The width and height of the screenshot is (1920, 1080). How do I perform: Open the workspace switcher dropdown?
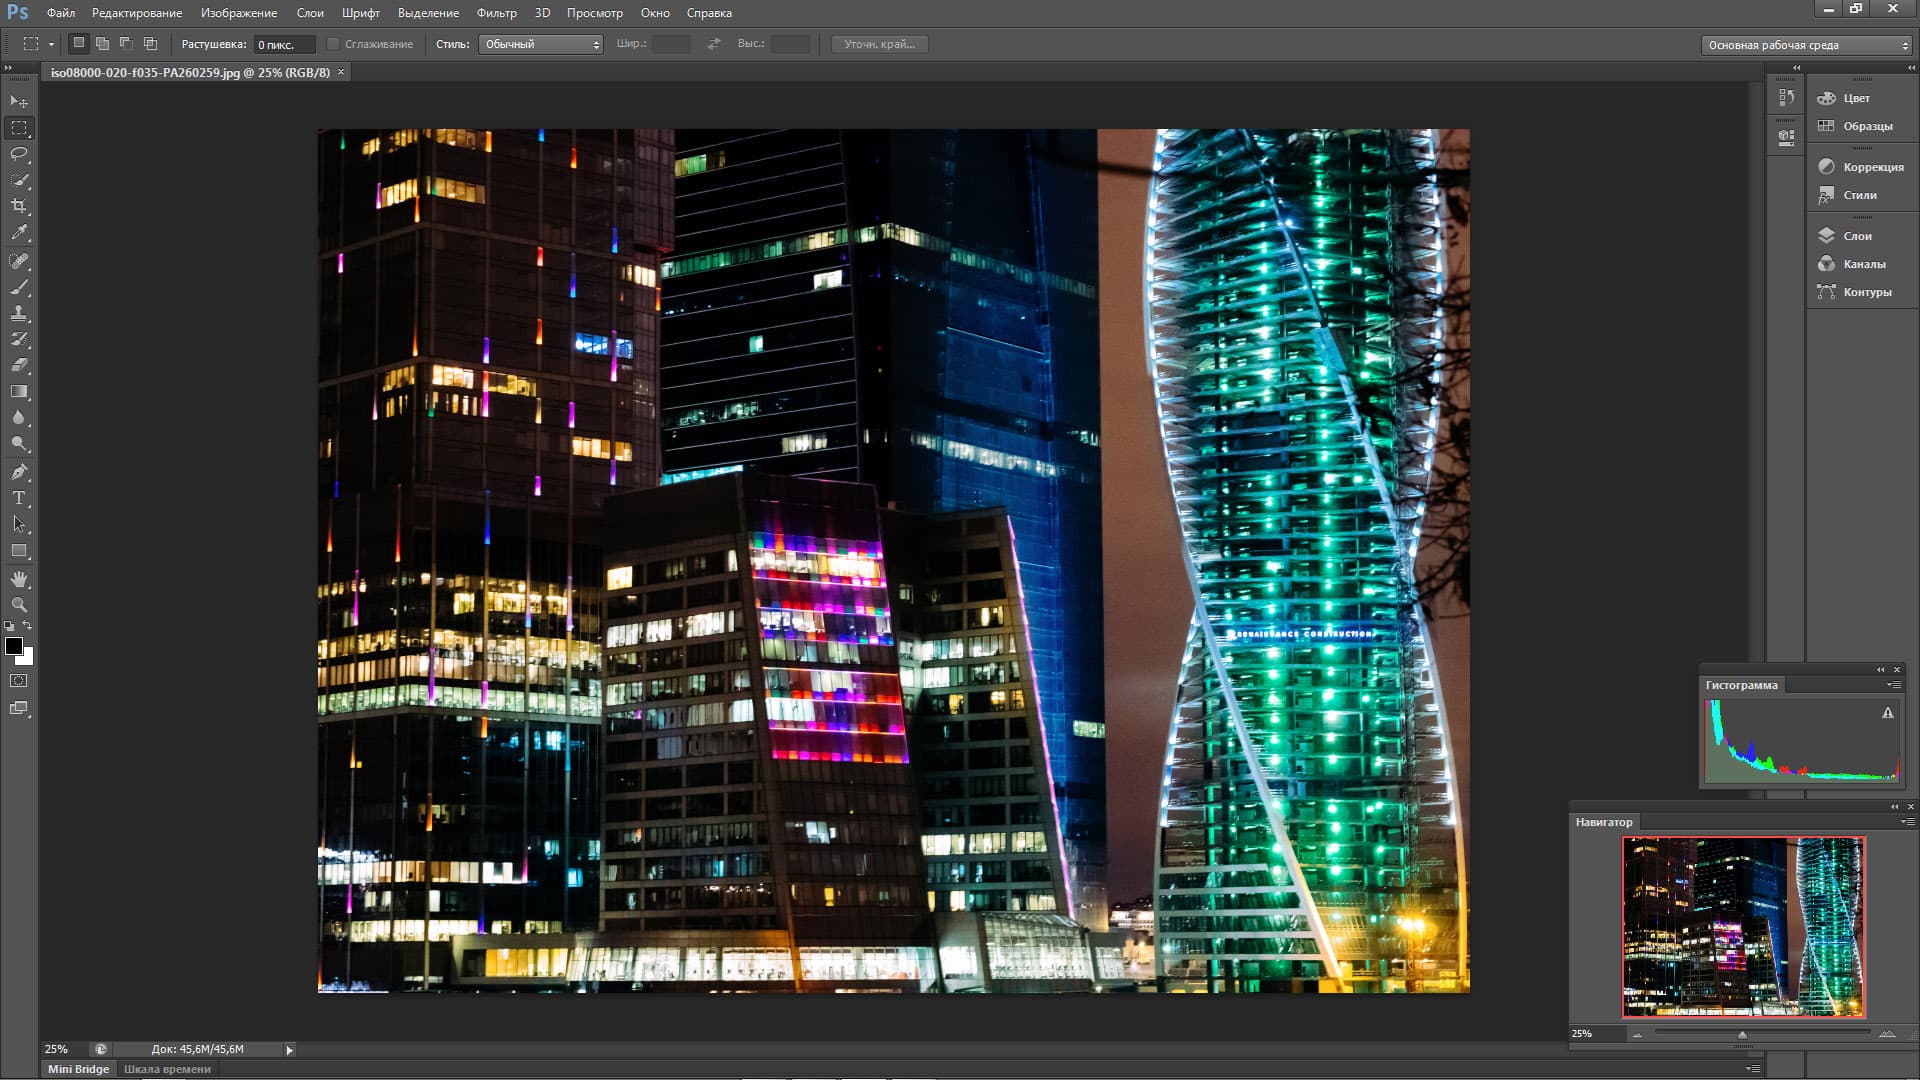pyautogui.click(x=1807, y=45)
